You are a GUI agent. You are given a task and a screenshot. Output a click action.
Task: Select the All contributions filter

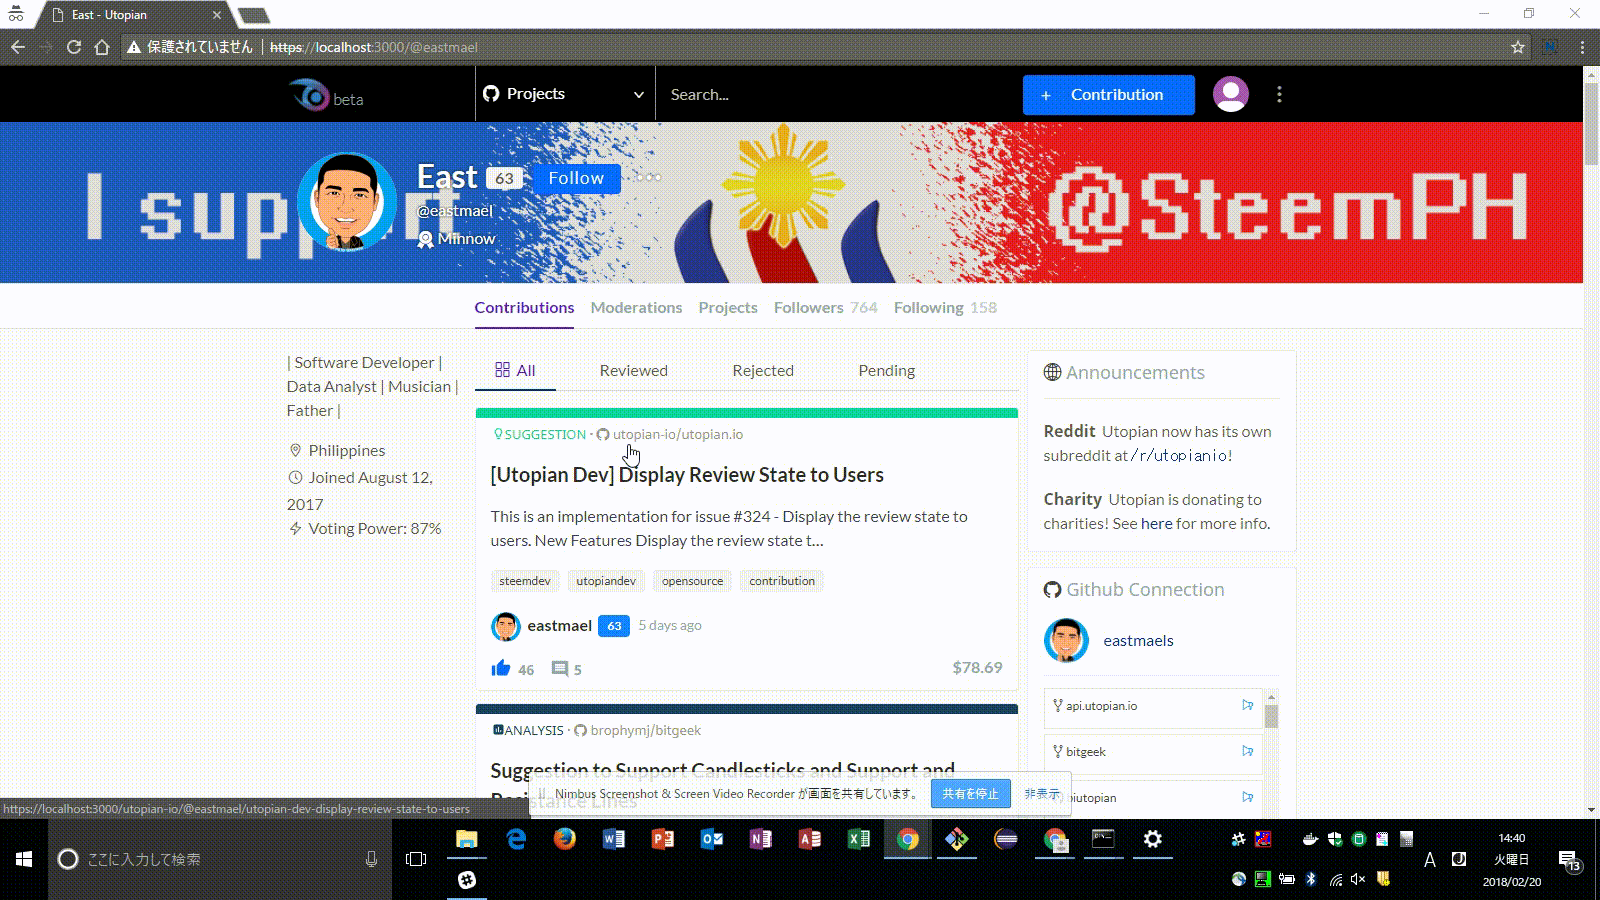(515, 370)
